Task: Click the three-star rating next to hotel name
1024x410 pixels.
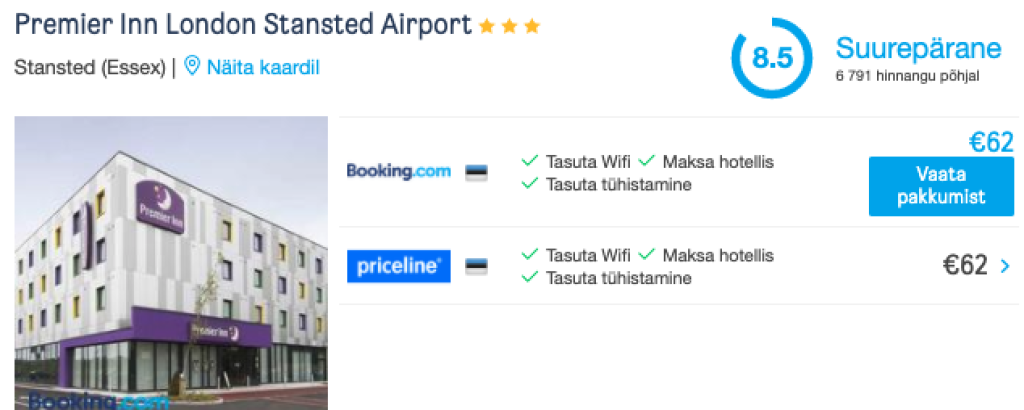Action: [509, 27]
